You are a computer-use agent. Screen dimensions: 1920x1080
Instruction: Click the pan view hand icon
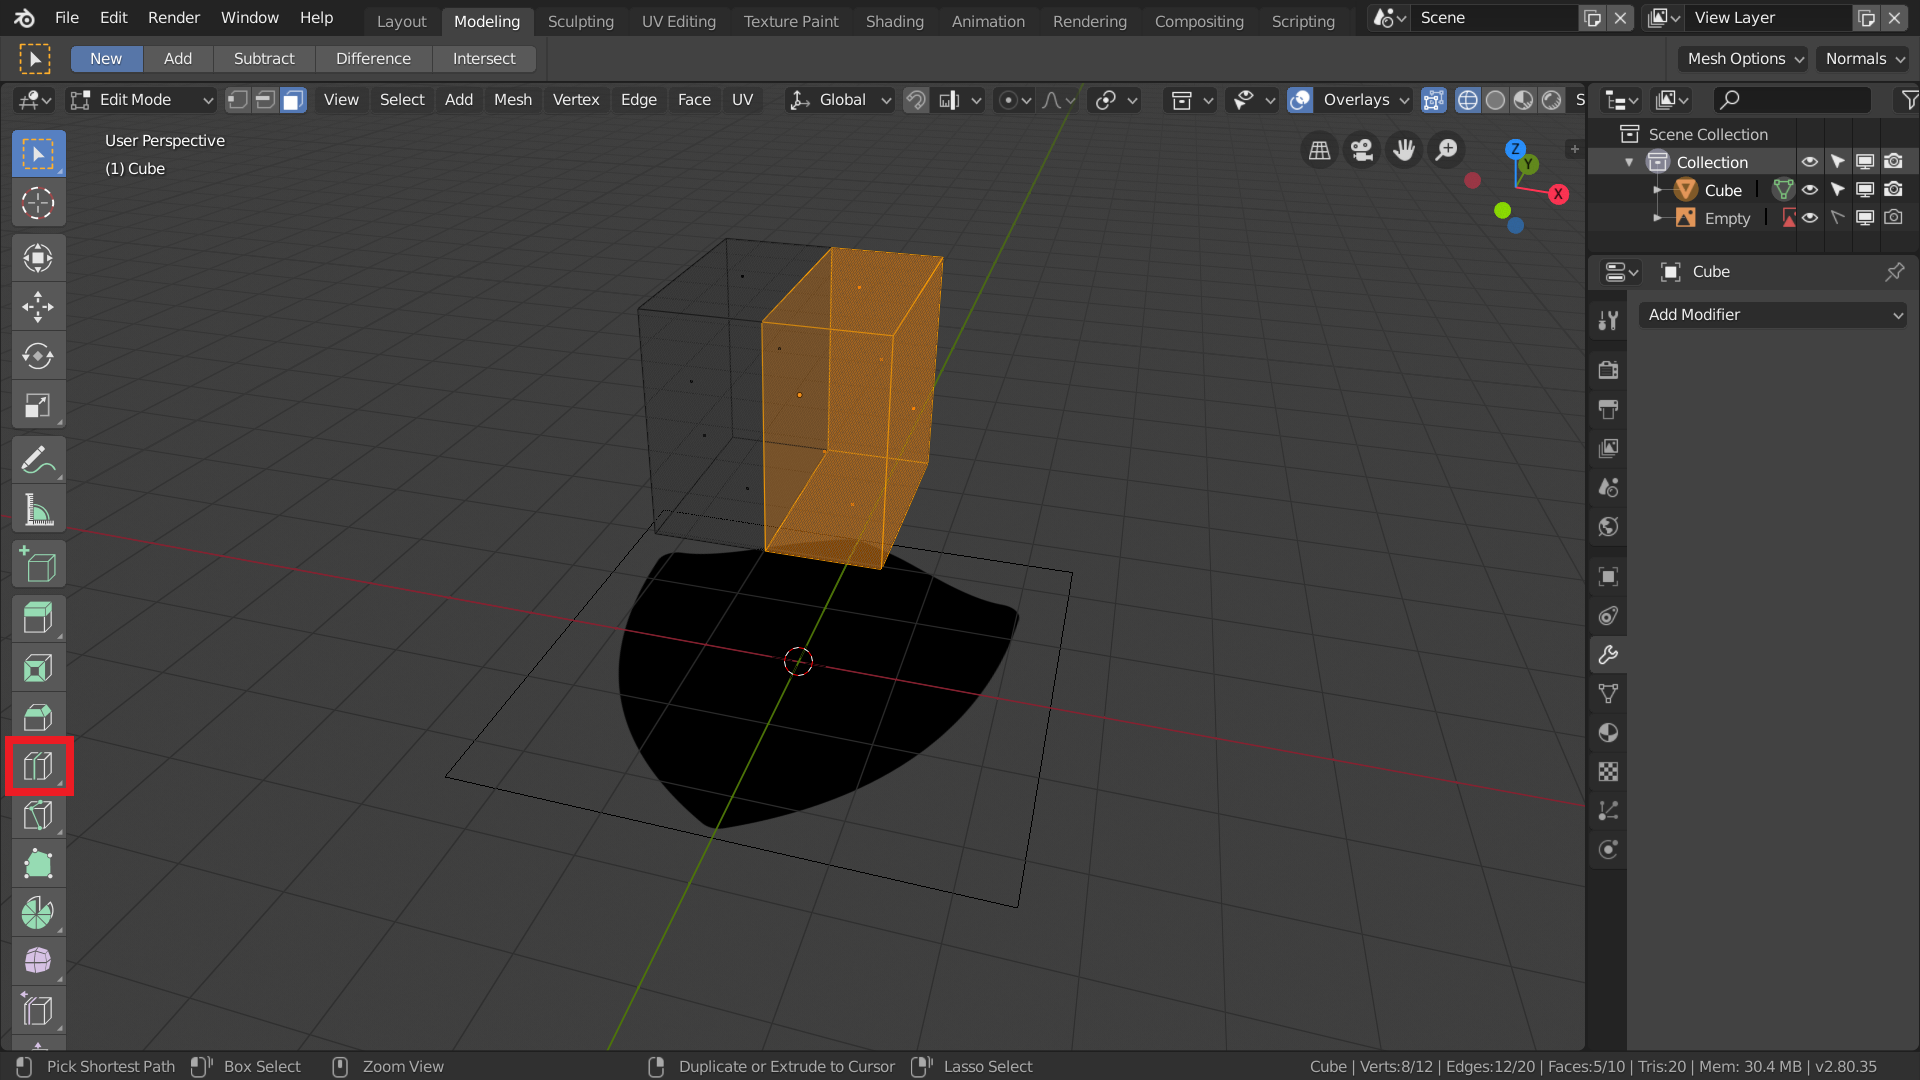coord(1404,150)
